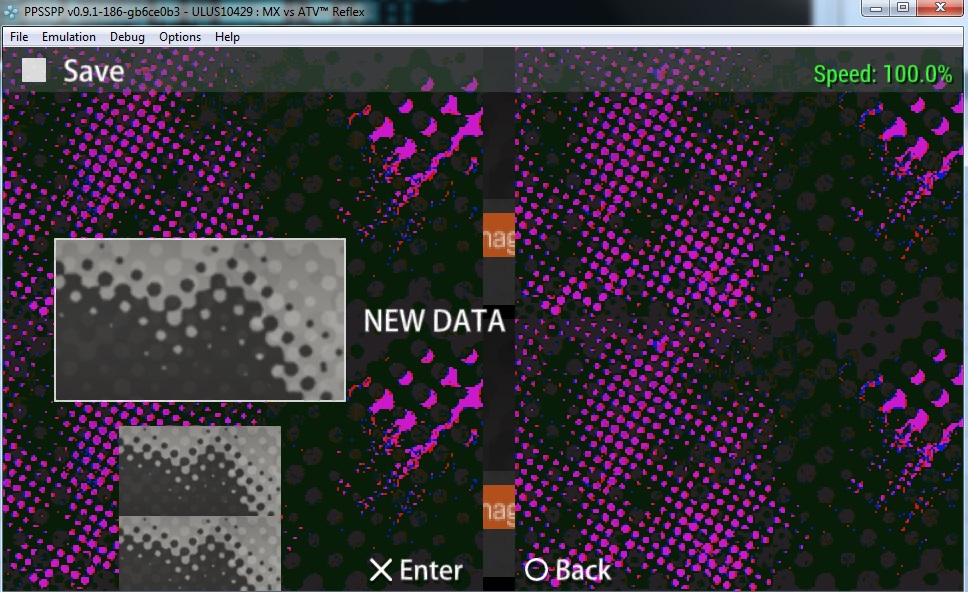968x592 pixels.
Task: Open the Help menu
Action: click(227, 37)
